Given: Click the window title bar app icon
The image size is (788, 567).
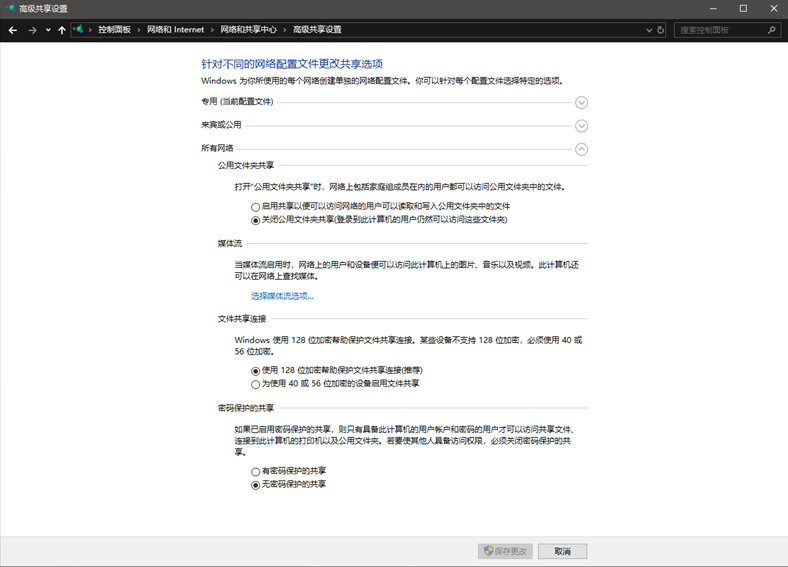Looking at the screenshot, I should tap(10, 8).
